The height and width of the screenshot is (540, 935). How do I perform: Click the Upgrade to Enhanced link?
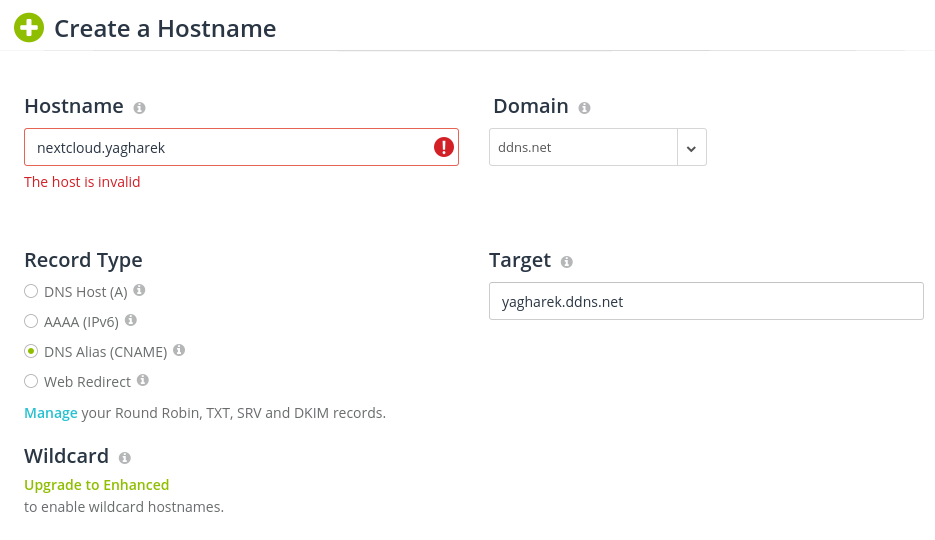(x=97, y=485)
